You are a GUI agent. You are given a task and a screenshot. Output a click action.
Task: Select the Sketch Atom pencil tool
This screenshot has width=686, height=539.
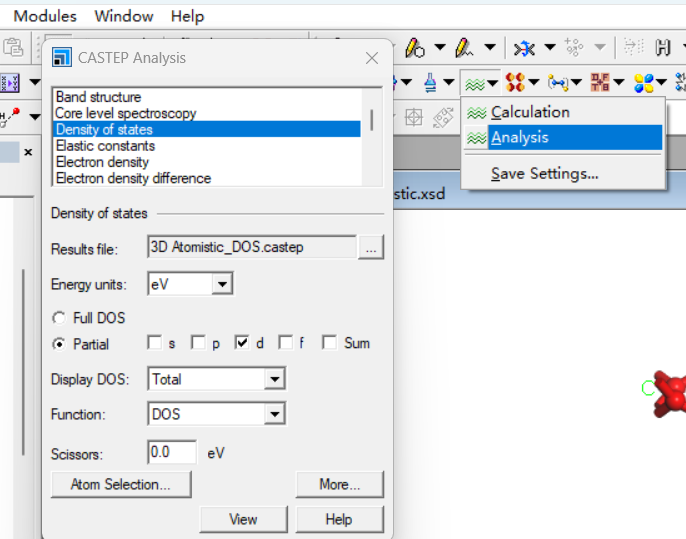tap(414, 47)
